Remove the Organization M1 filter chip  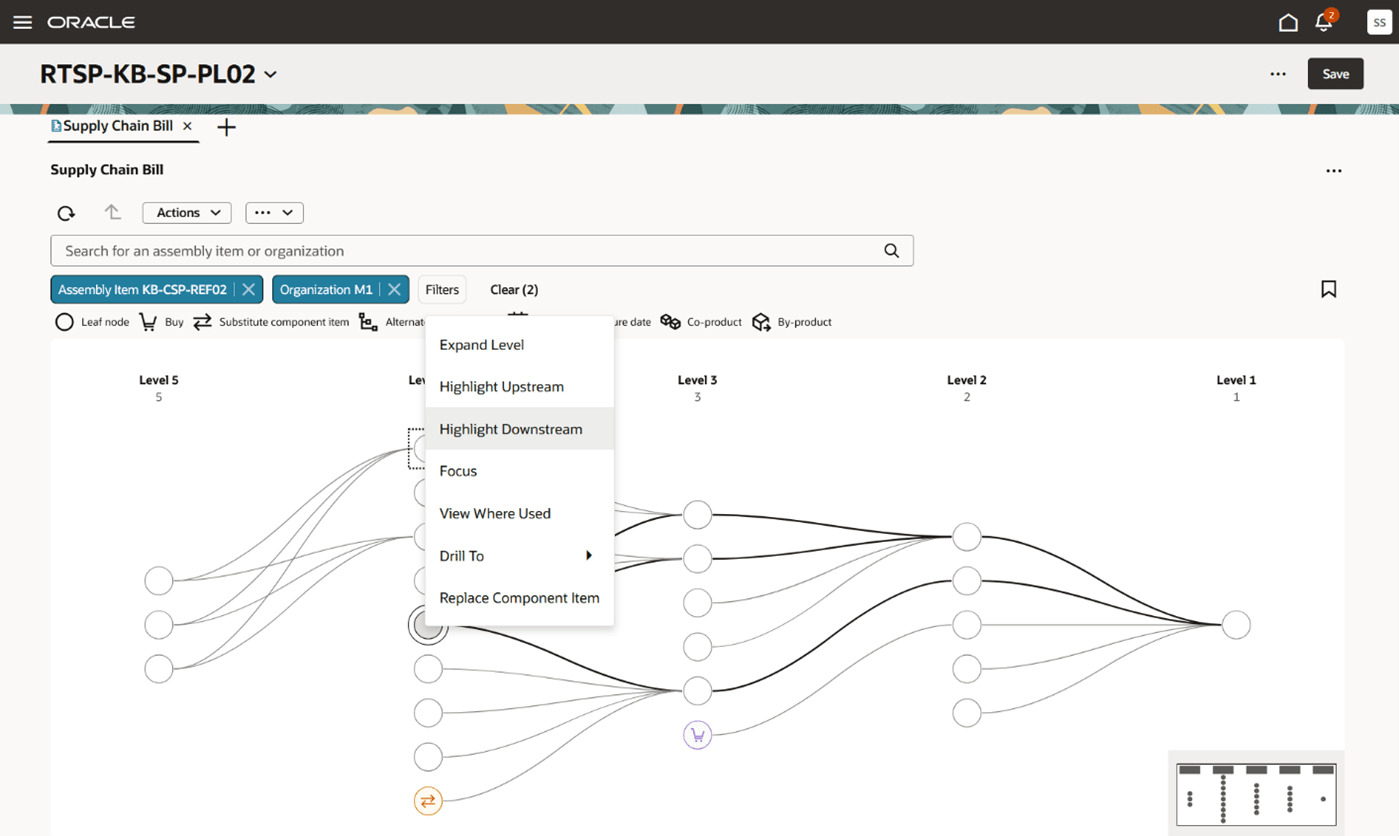click(395, 289)
